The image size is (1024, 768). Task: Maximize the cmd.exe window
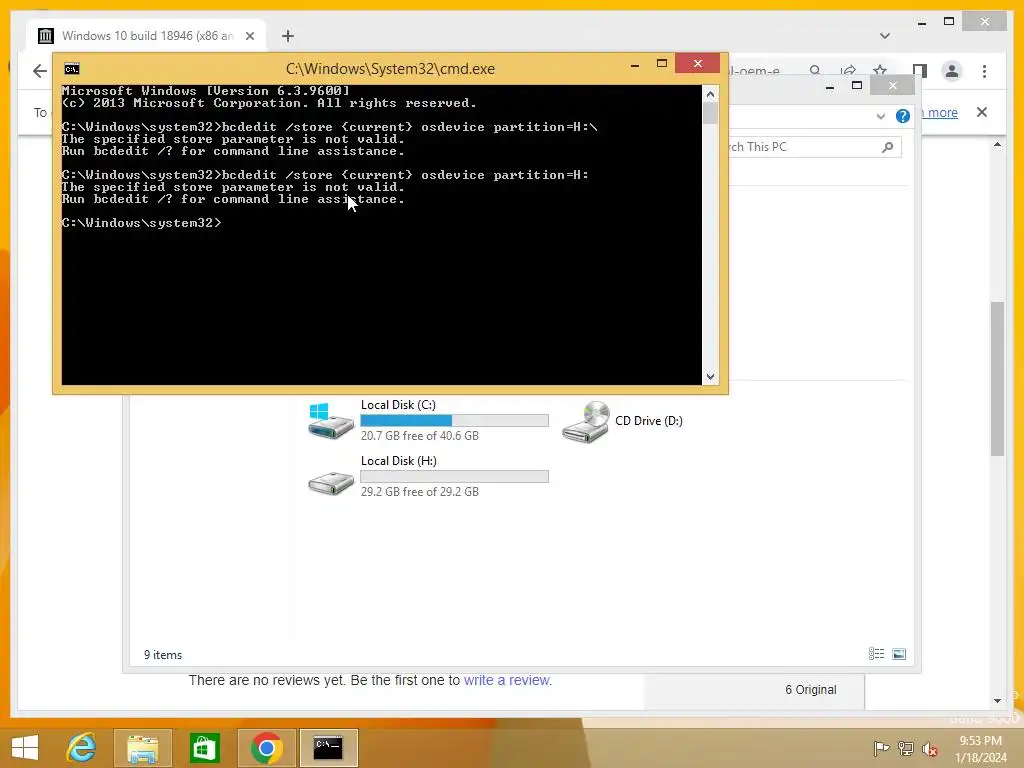point(662,63)
